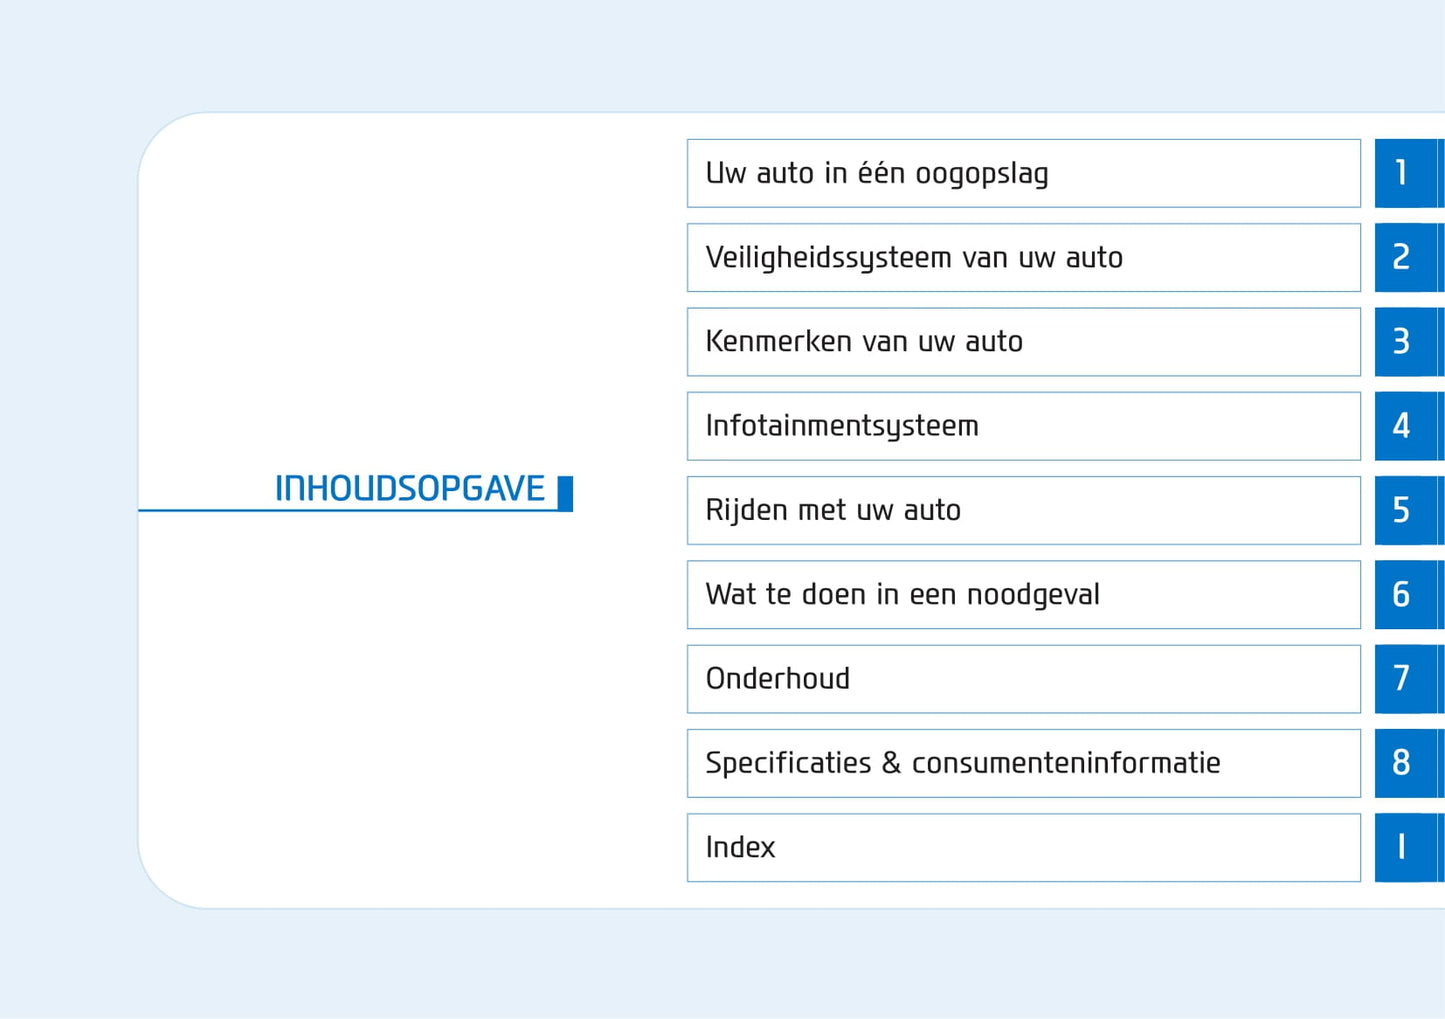This screenshot has width=1445, height=1019.
Task: Select the 'Kenmerken van uw auto' entry
Action: point(1023,342)
